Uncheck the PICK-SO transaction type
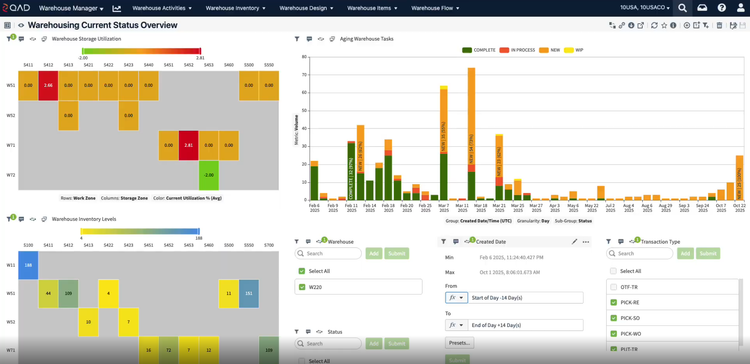Viewport: 750px width, 364px height. [x=613, y=318]
